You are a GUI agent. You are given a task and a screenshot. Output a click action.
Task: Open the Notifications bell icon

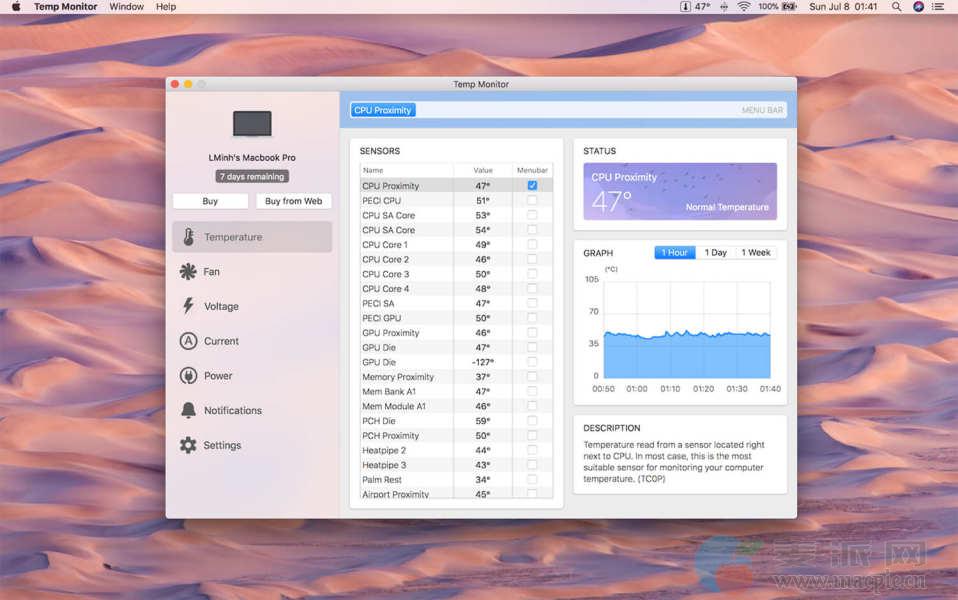tap(188, 411)
